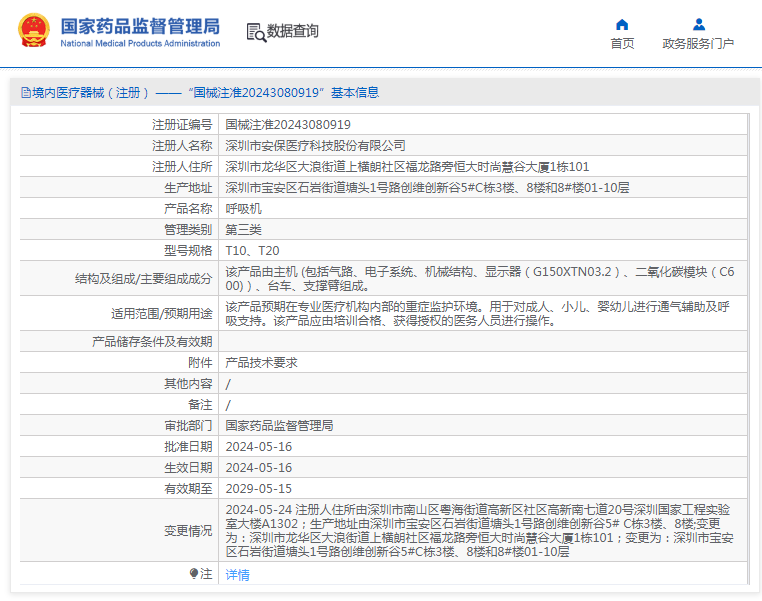Click the 批准日期 label
This screenshot has width=762, height=601.
coord(188,446)
